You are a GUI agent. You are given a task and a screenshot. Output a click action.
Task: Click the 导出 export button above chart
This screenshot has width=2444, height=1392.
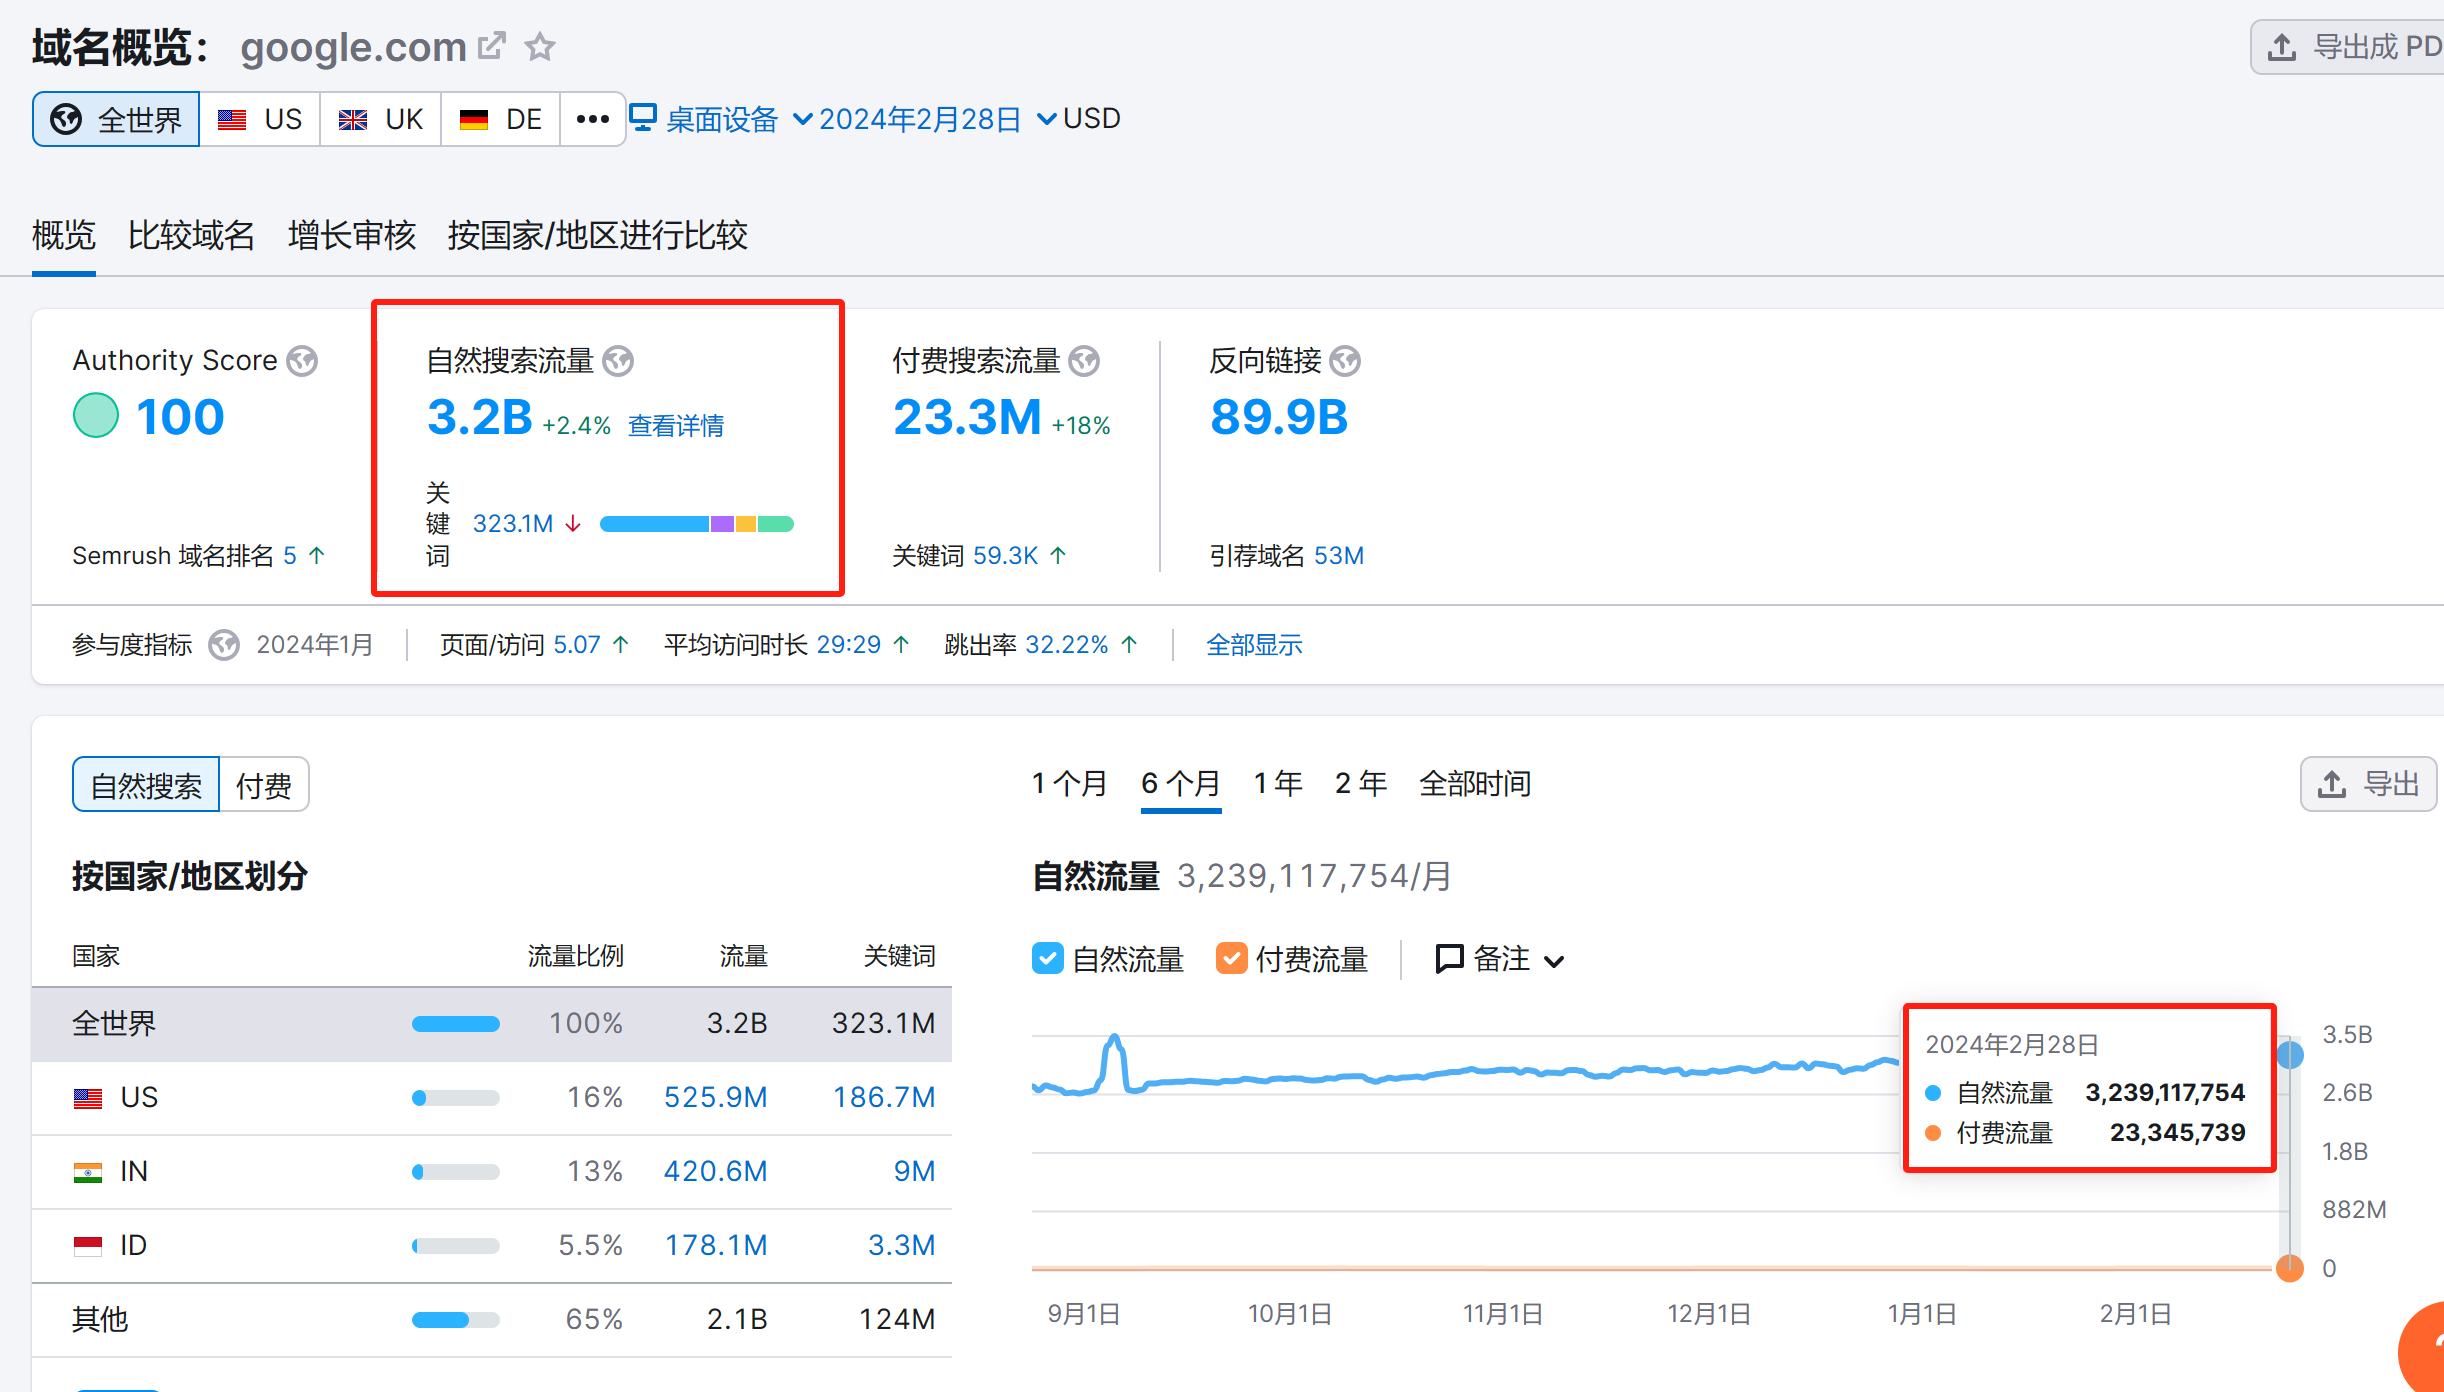[x=2368, y=784]
